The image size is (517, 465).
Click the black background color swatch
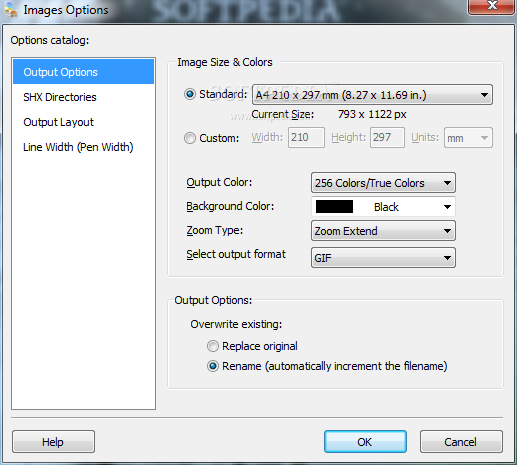(x=334, y=207)
